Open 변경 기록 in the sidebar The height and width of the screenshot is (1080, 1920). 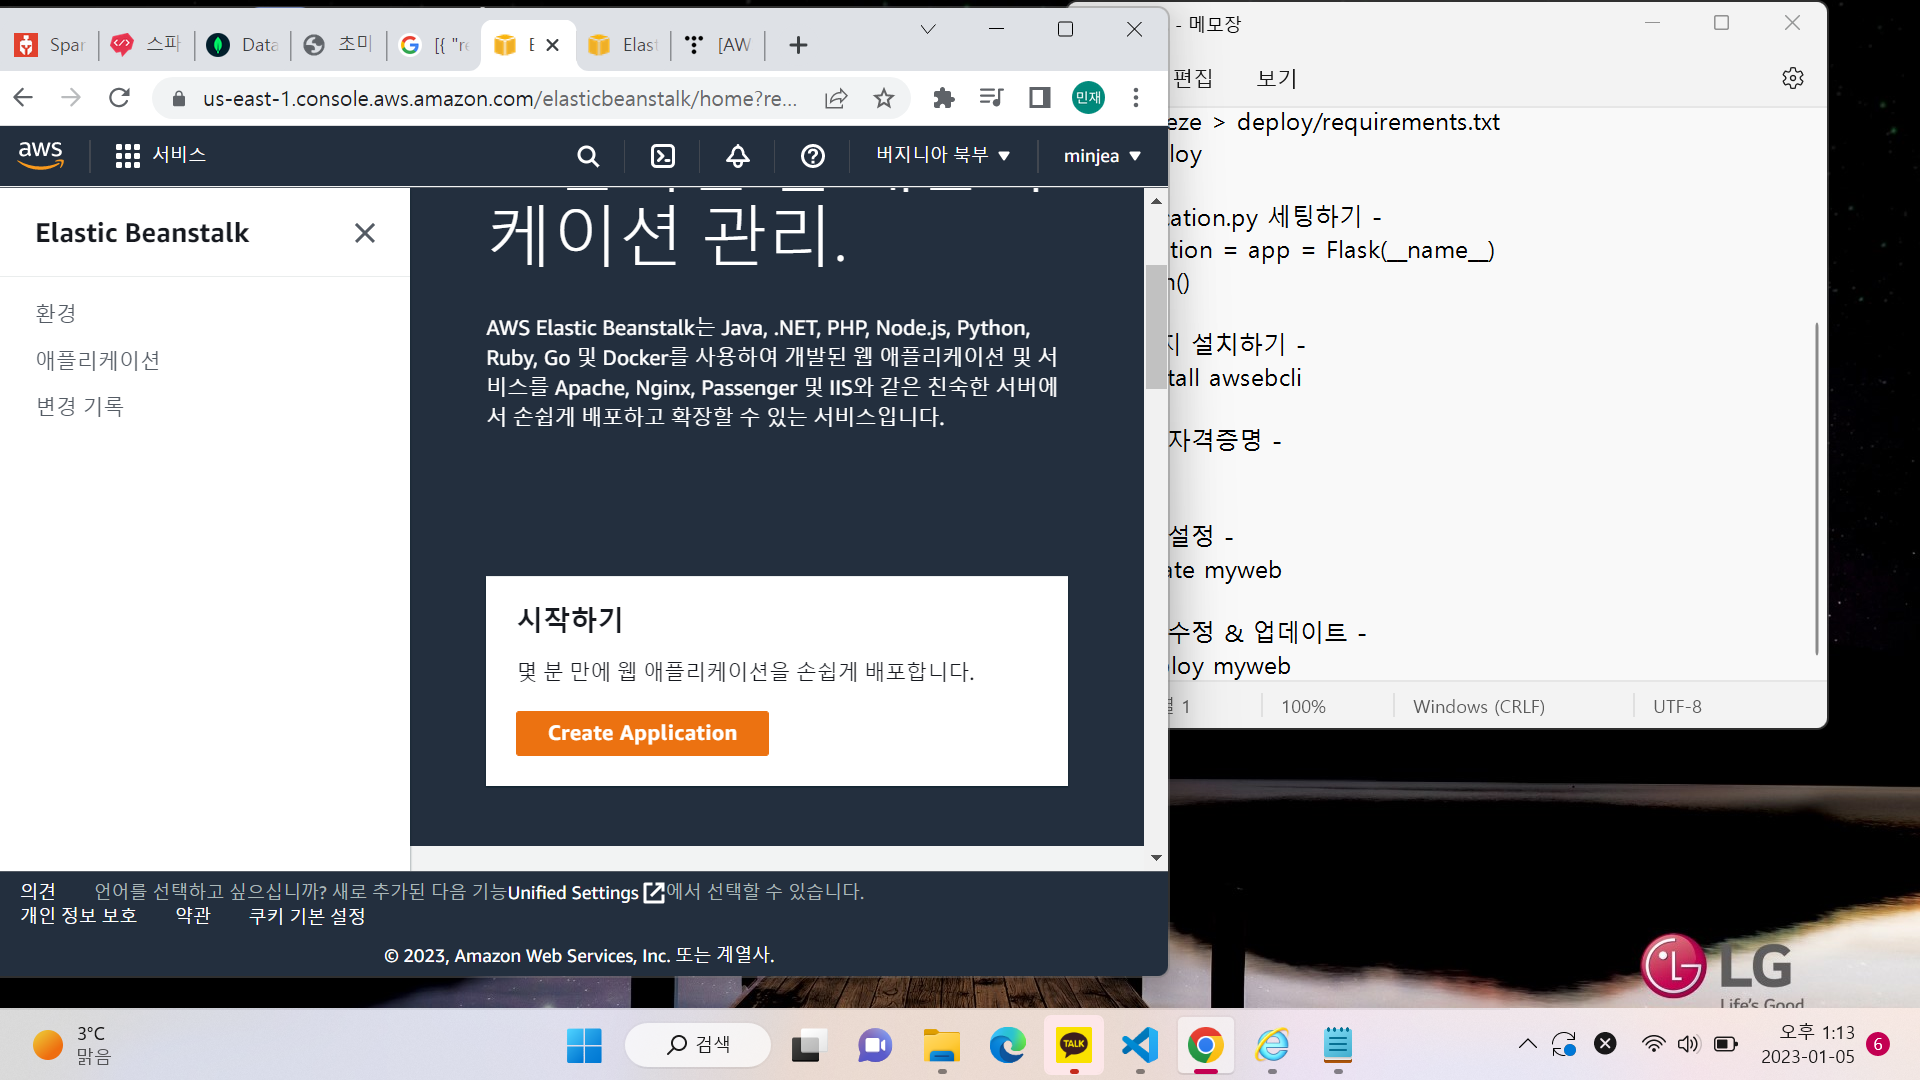pyautogui.click(x=80, y=406)
